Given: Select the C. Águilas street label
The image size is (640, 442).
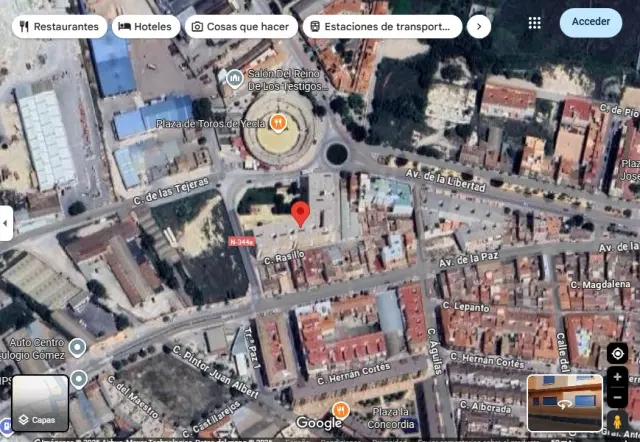Looking at the screenshot, I should tap(435, 351).
